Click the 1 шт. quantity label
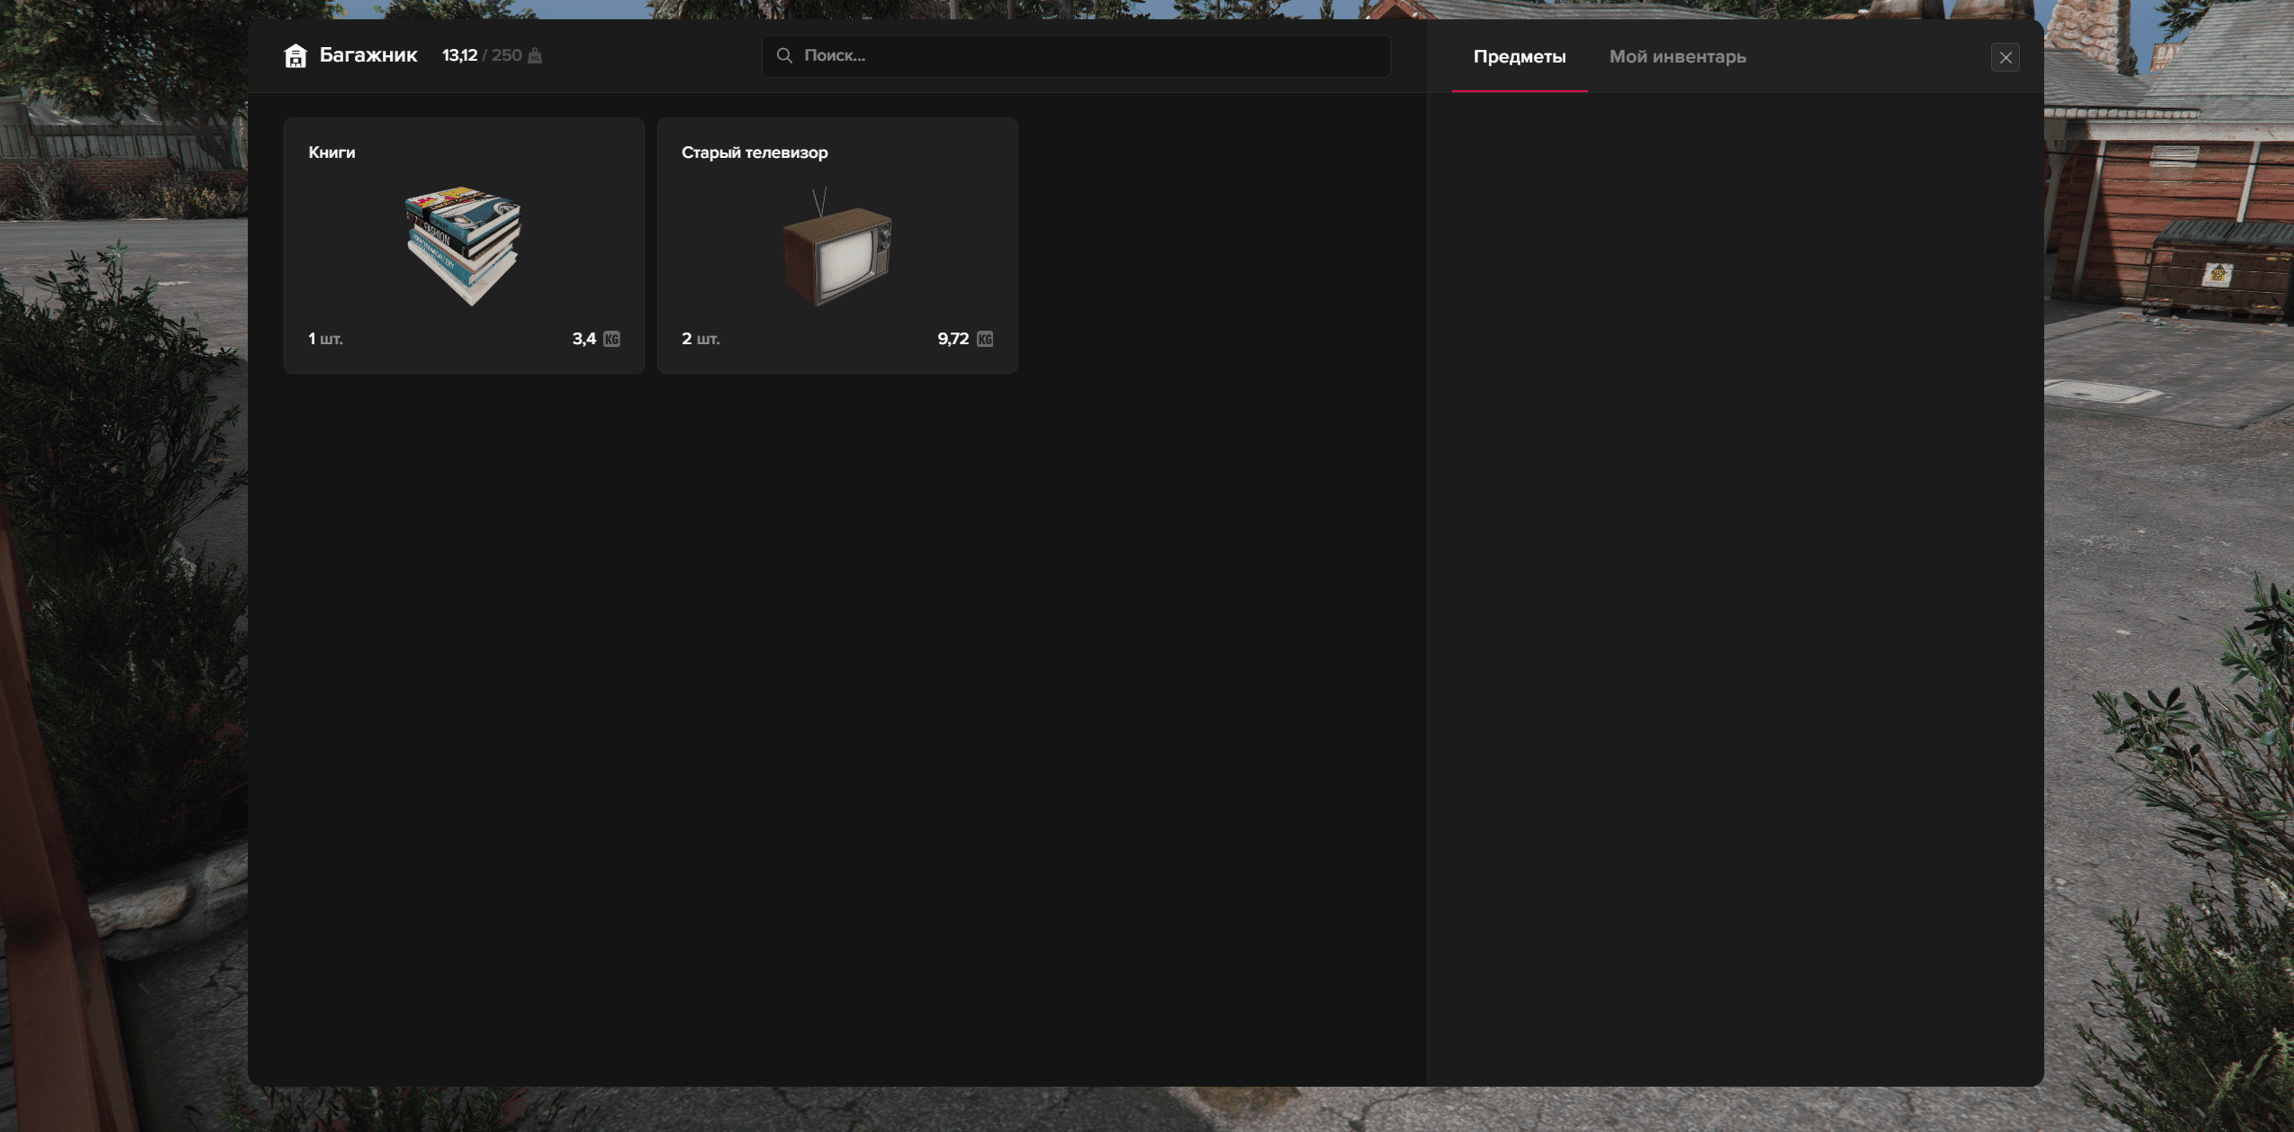The image size is (2294, 1132). point(325,339)
